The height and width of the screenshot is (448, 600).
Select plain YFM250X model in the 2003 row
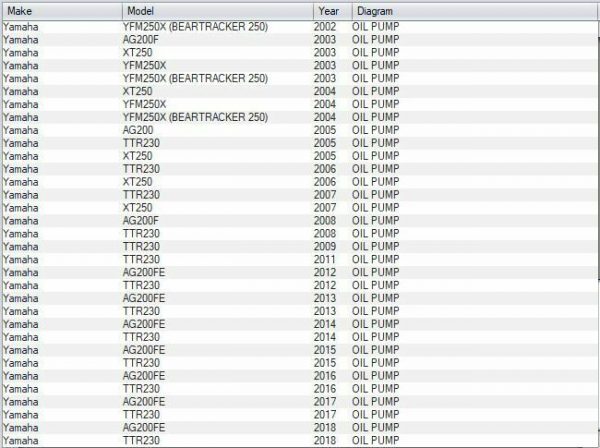coord(145,66)
